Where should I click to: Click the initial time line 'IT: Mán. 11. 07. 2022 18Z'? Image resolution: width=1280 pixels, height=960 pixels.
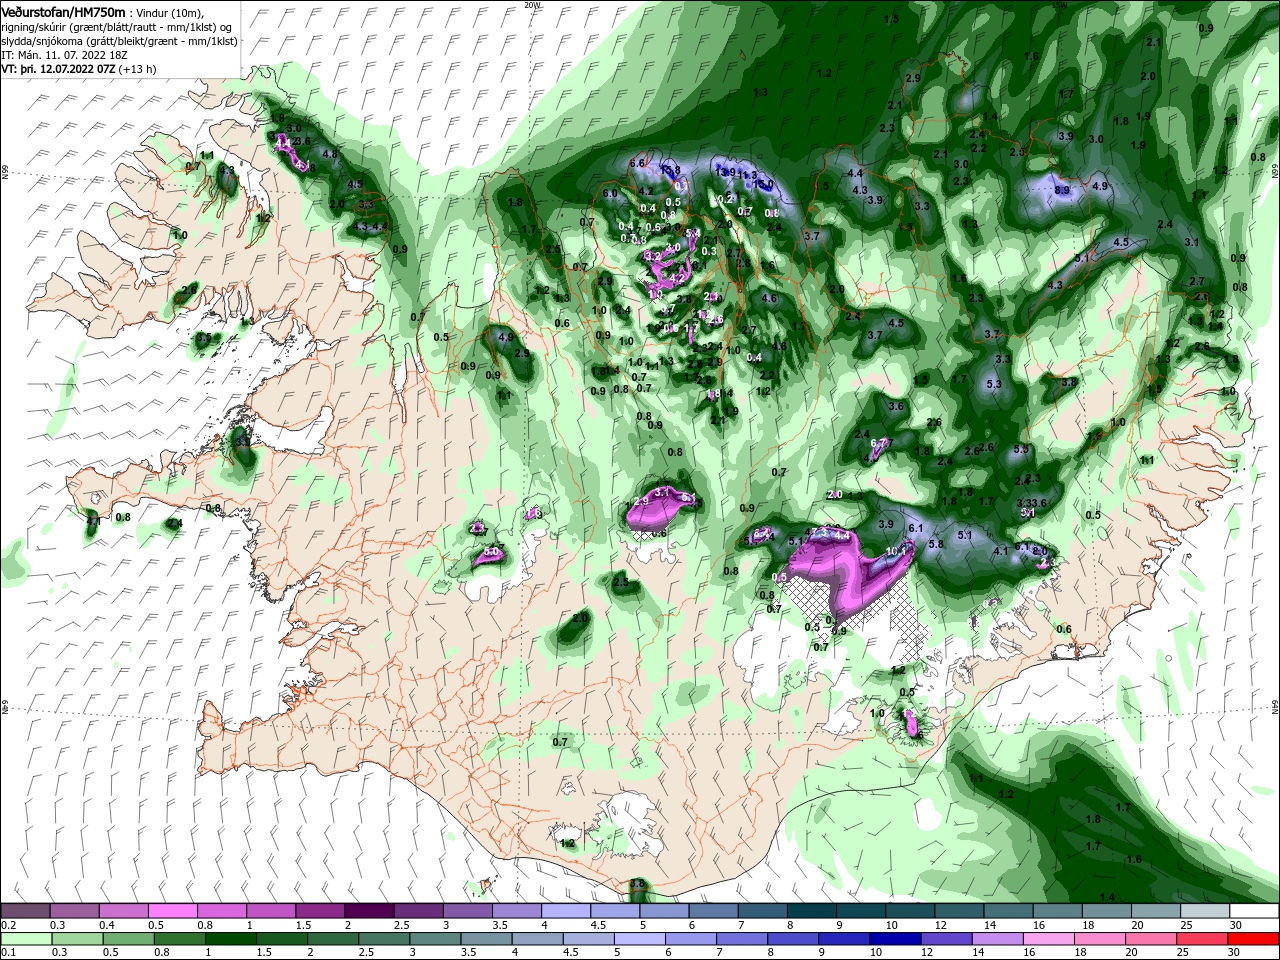(66, 55)
